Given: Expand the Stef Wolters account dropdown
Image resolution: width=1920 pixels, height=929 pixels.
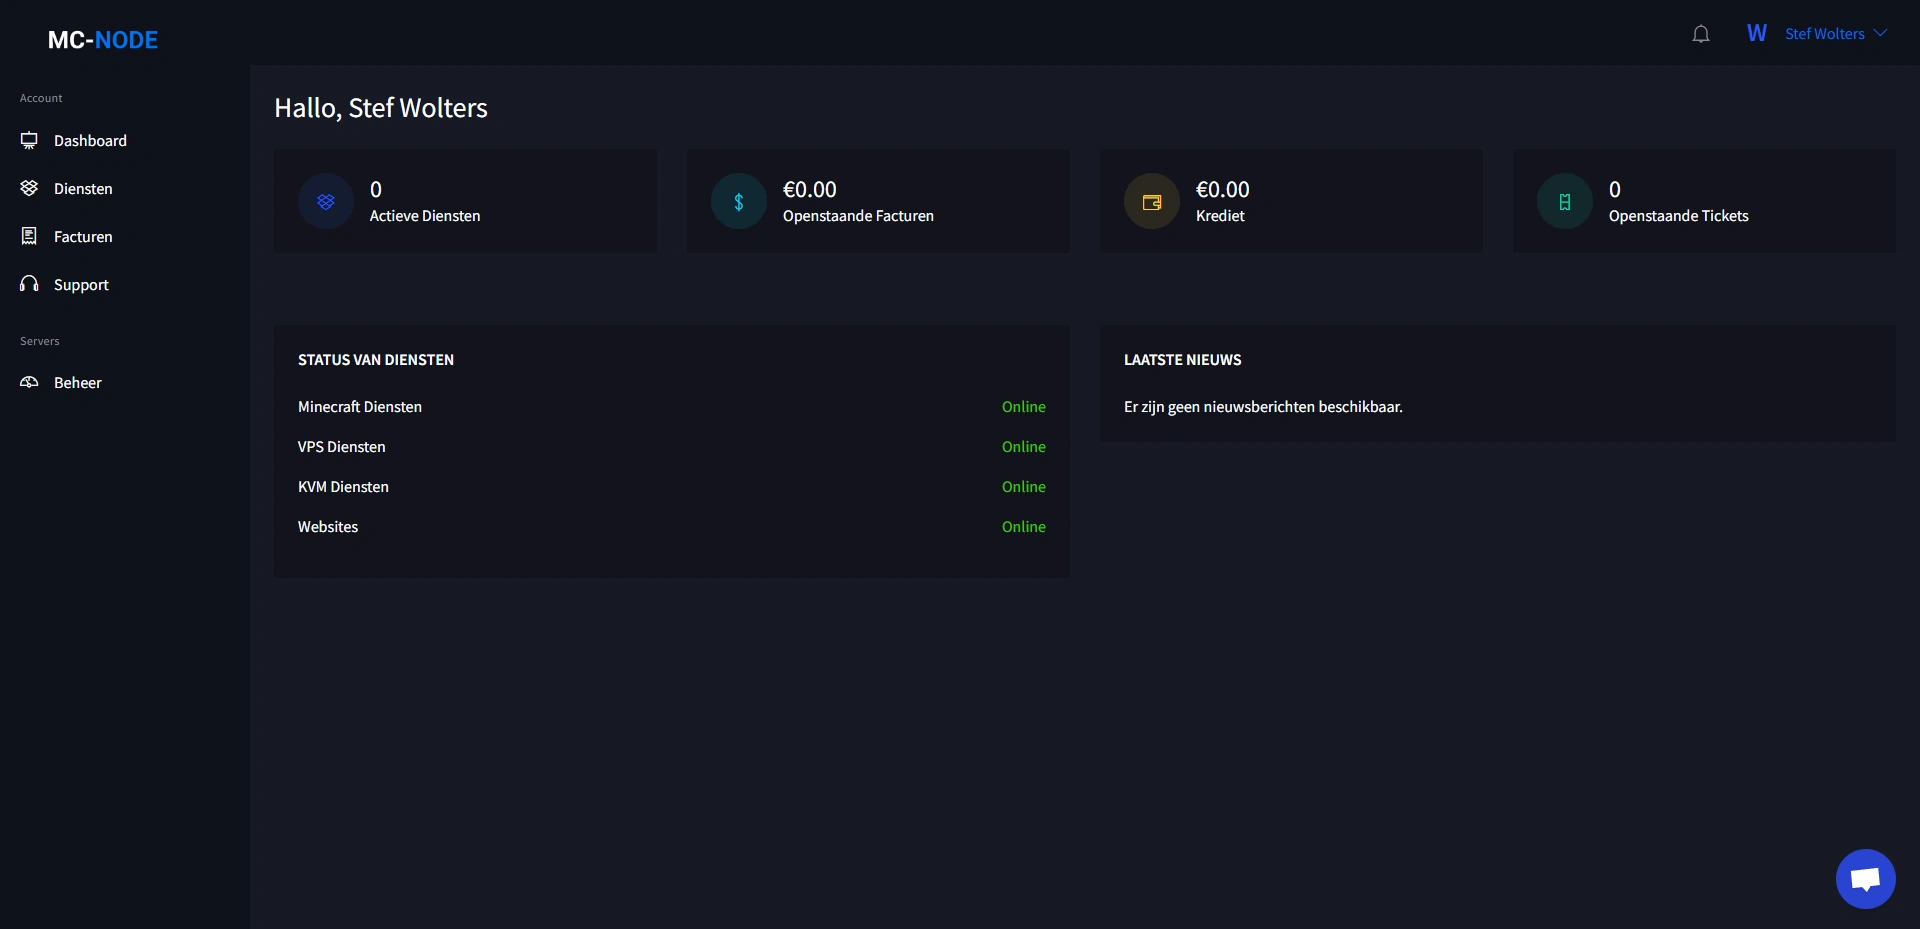Looking at the screenshot, I should tap(1838, 33).
